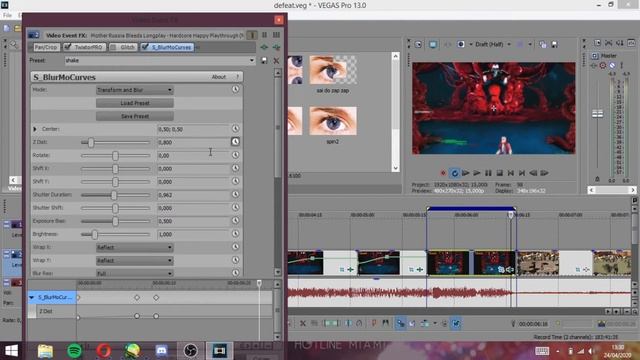Screen dimensions: 640x360
Task: Delete the preset with the X icon
Action: click(x=276, y=60)
